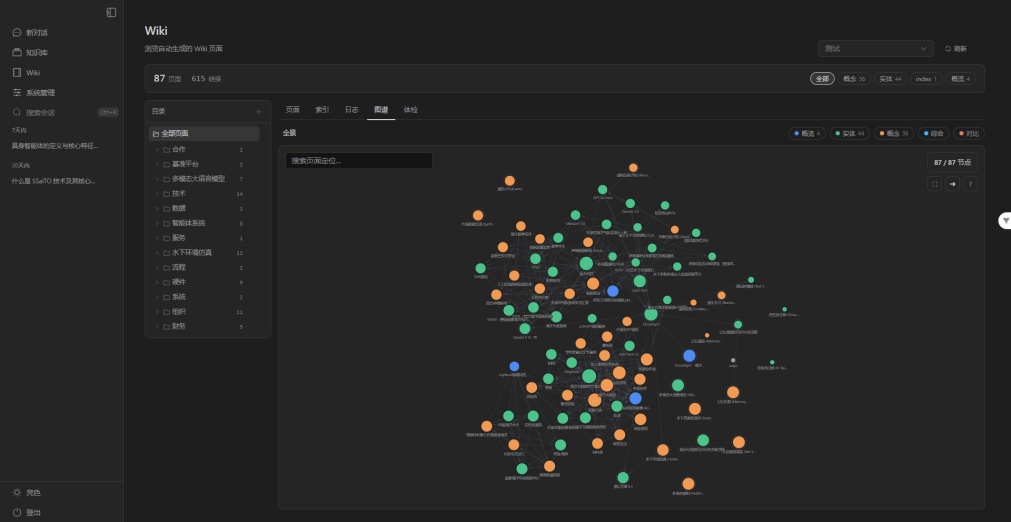
Task: Expand the 智能体系统 folder chevron
Action: point(157,224)
